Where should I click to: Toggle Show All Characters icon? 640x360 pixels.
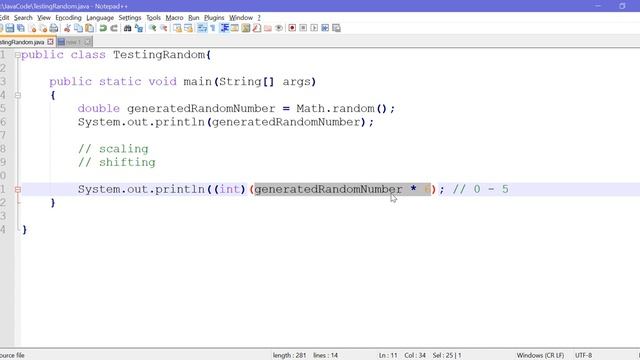click(x=213, y=28)
